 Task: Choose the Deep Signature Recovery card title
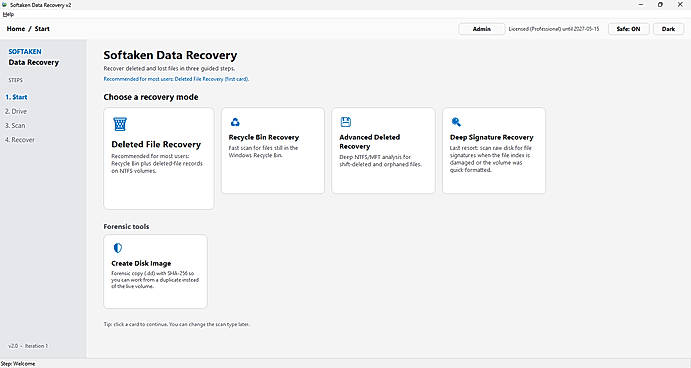pos(491,138)
